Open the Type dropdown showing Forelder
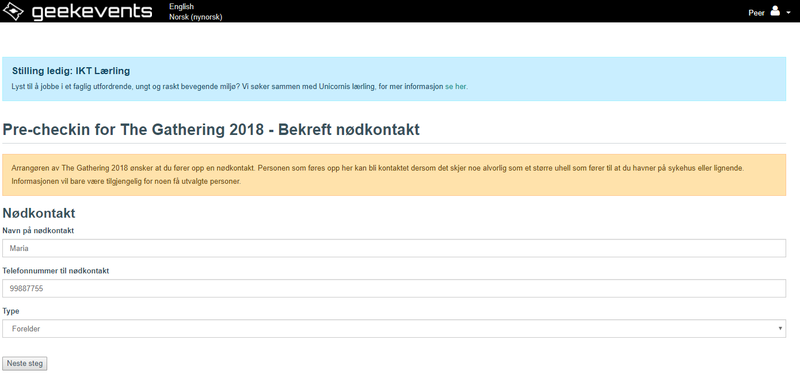This screenshot has width=800, height=390. point(394,329)
